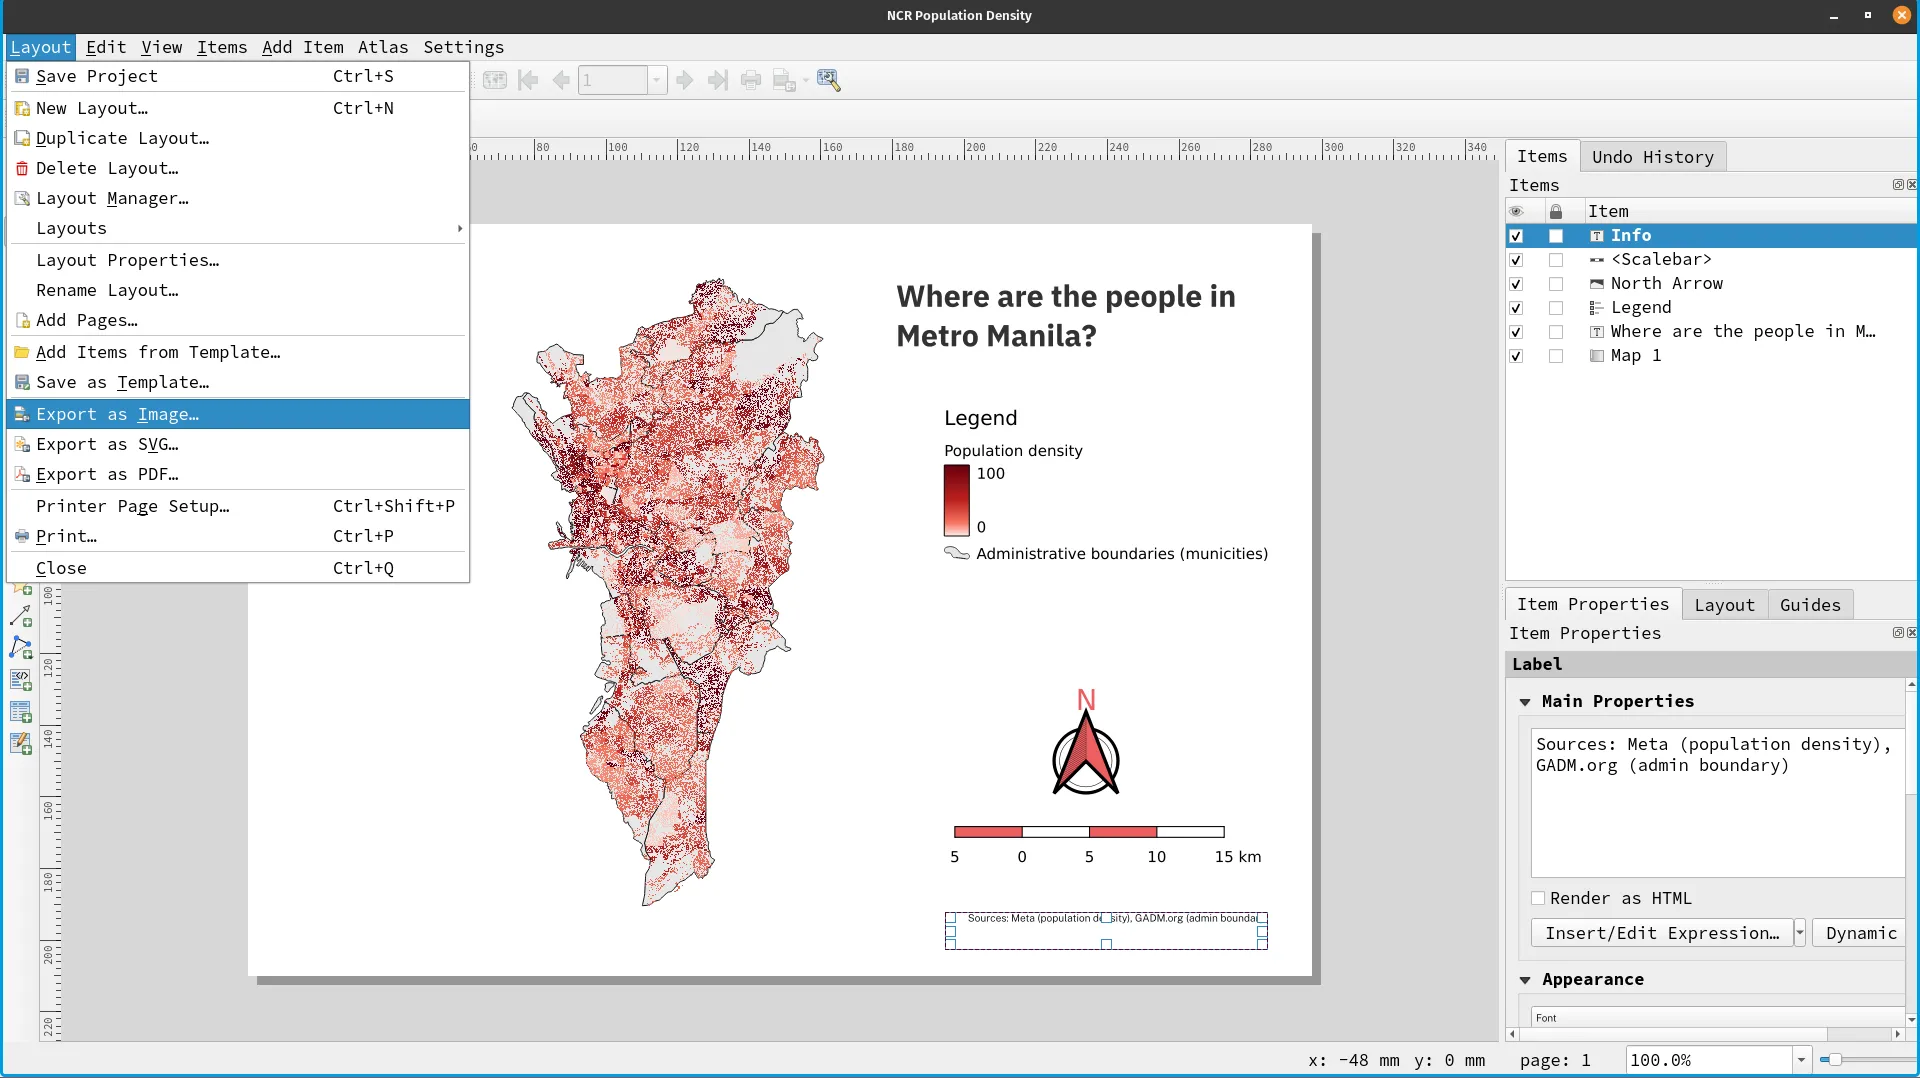Viewport: 1920px width, 1078px height.
Task: Open the Insert/Edit Expression dropdown arrow
Action: click(1799, 932)
